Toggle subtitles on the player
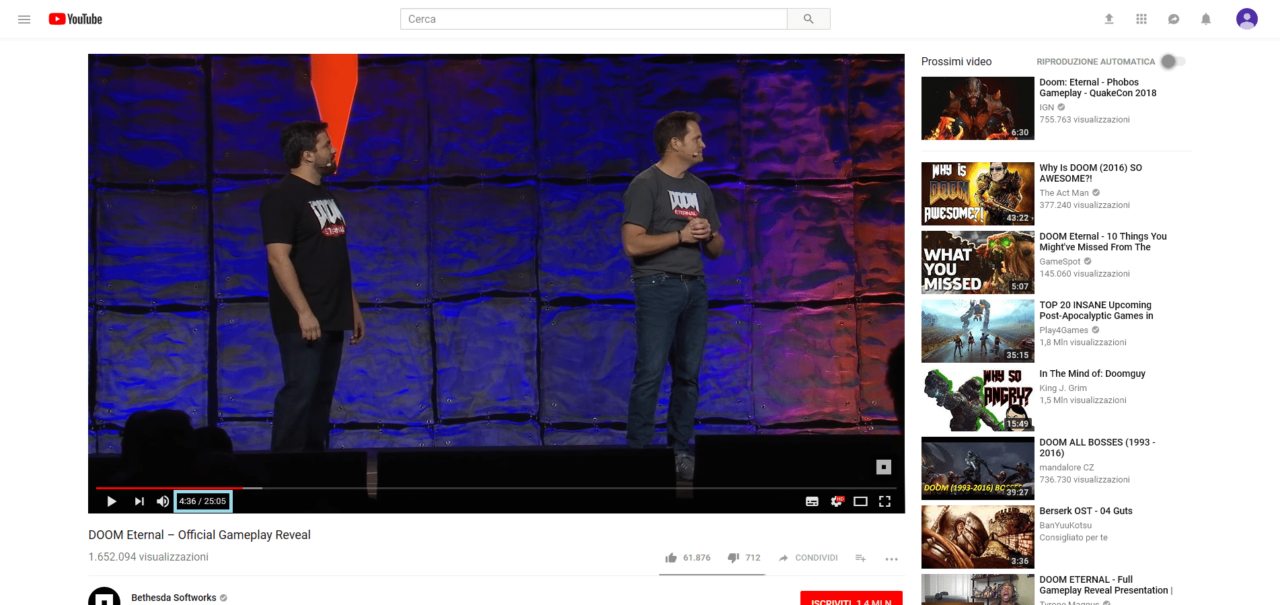This screenshot has height=605, width=1280. tap(812, 501)
